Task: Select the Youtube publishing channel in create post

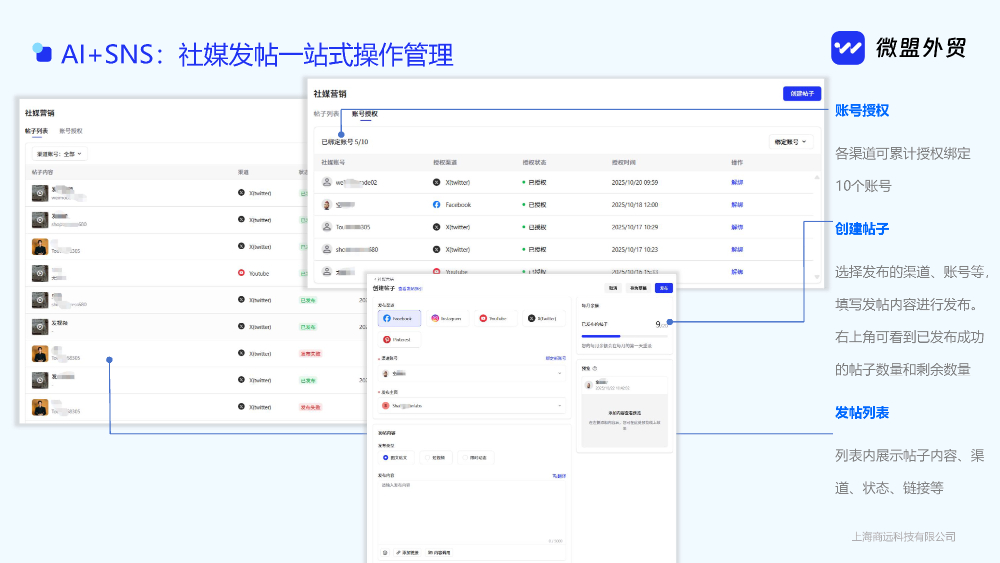Action: tap(496, 318)
